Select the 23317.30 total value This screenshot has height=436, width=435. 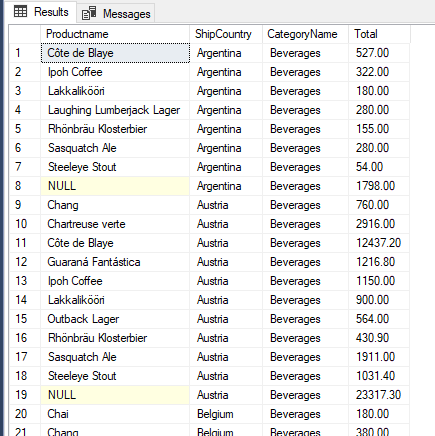coord(379,395)
